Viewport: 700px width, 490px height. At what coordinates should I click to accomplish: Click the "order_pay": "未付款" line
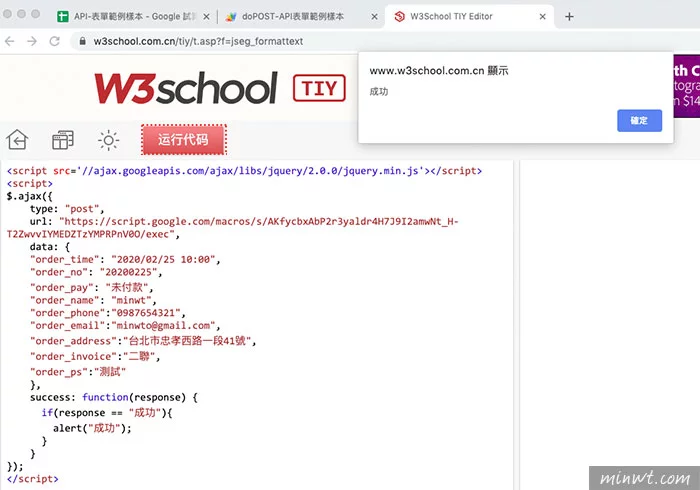tap(92, 287)
